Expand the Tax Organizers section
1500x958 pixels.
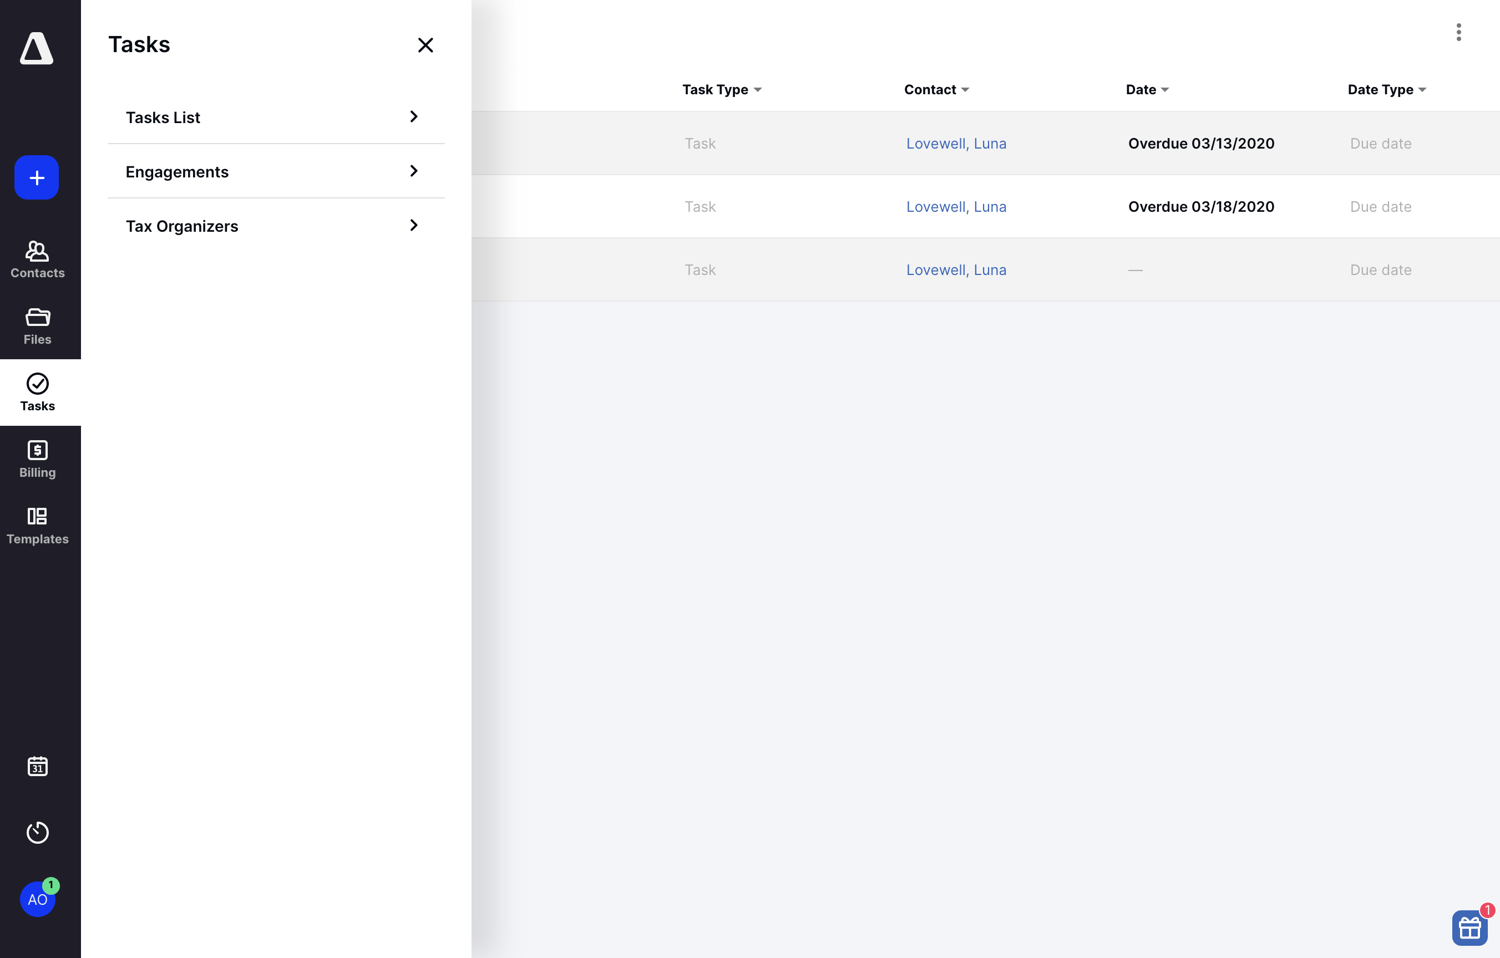tap(275, 225)
